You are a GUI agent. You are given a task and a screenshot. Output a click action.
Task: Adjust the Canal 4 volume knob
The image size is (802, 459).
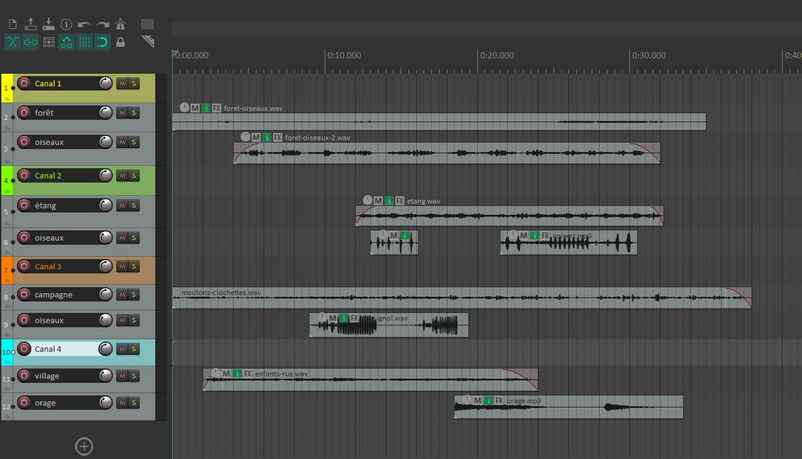tap(106, 349)
